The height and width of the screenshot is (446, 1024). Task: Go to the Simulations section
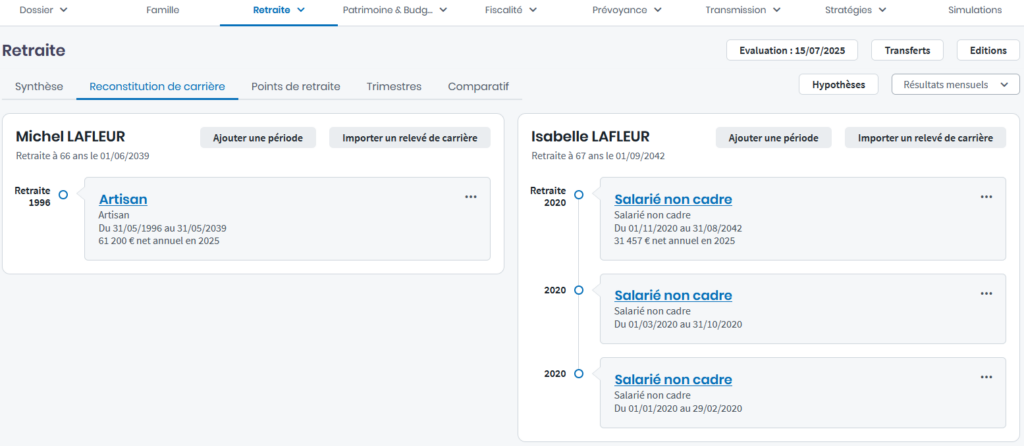click(974, 10)
